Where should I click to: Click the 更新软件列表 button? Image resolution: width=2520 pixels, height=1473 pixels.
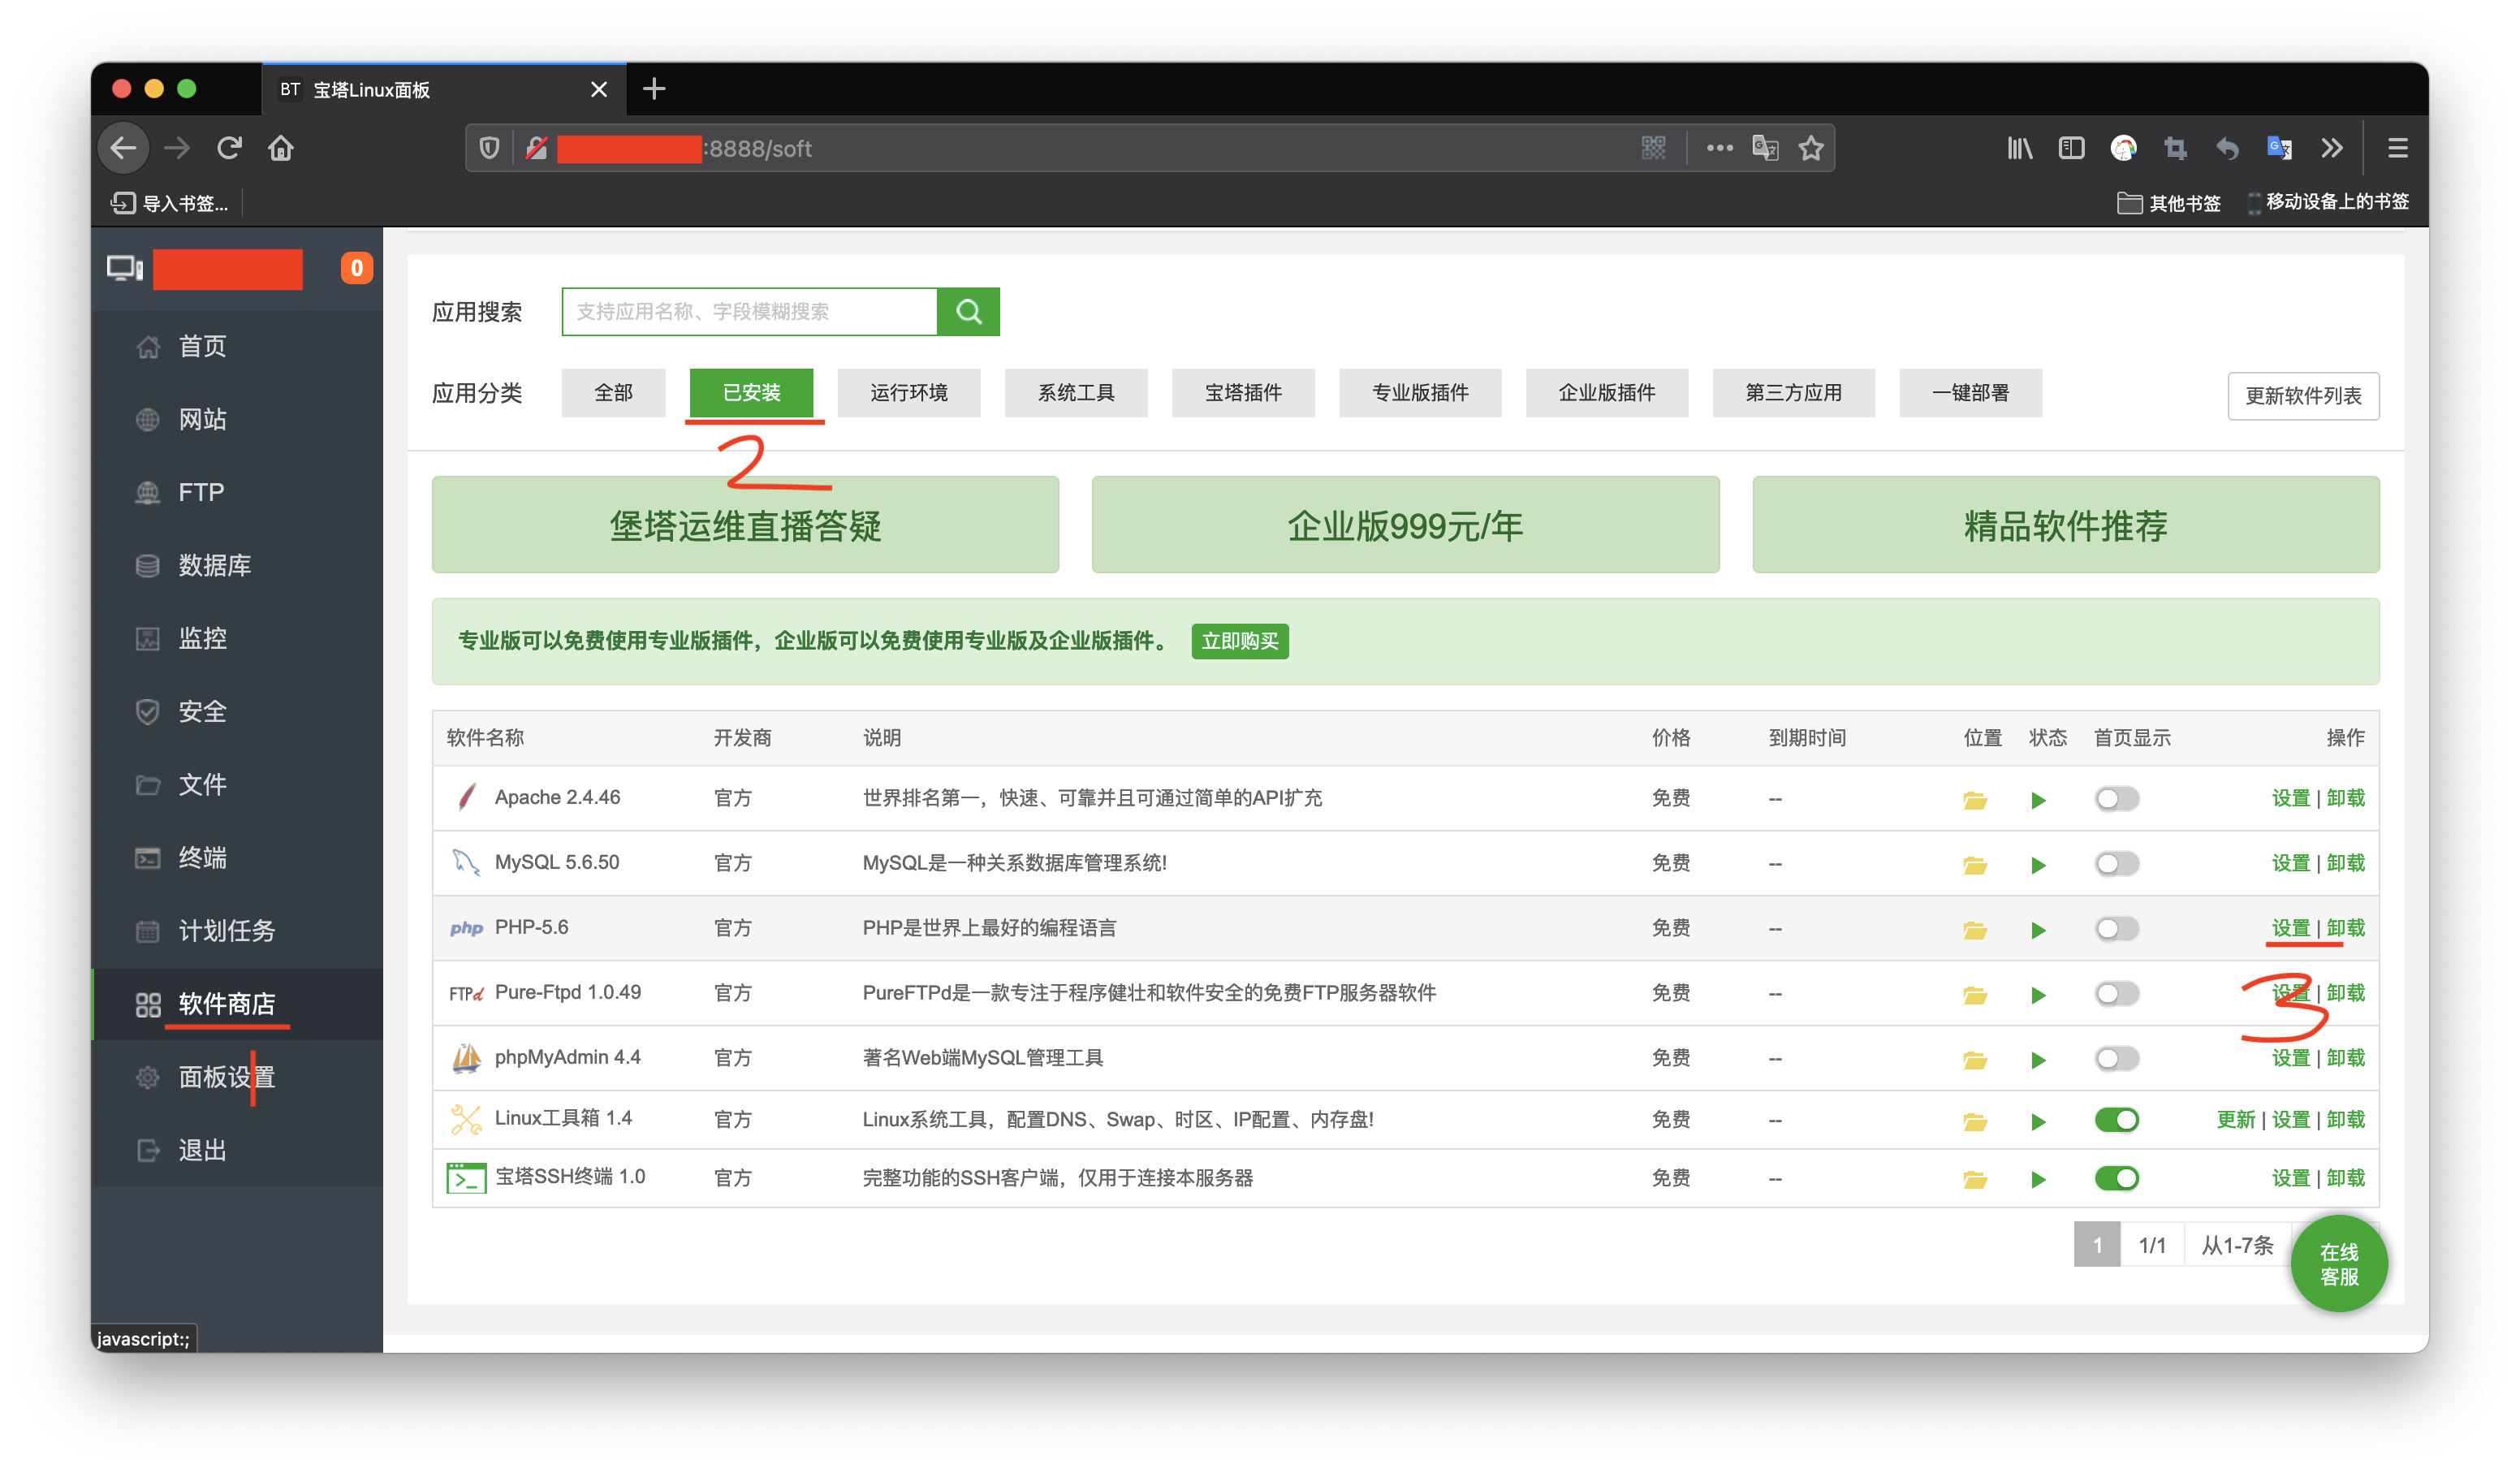pos(2303,395)
